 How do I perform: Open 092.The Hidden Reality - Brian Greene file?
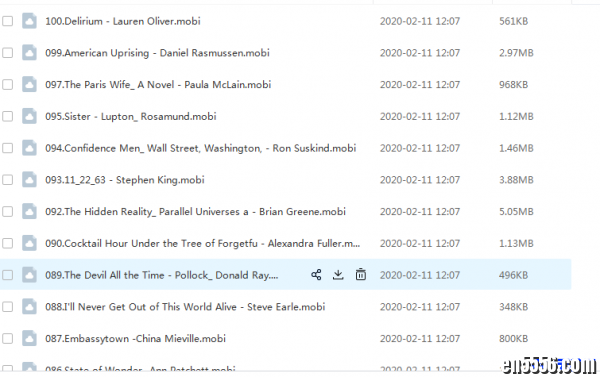pos(196,212)
